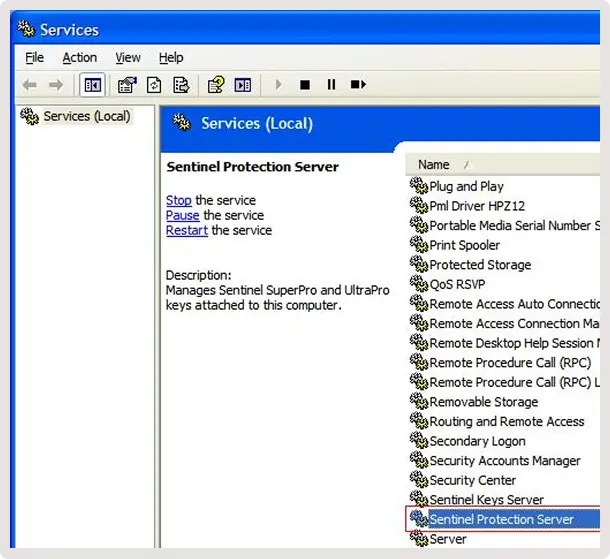The image size is (610, 559).
Task: Click gear icon beside Secondary Logon
Action: [419, 440]
